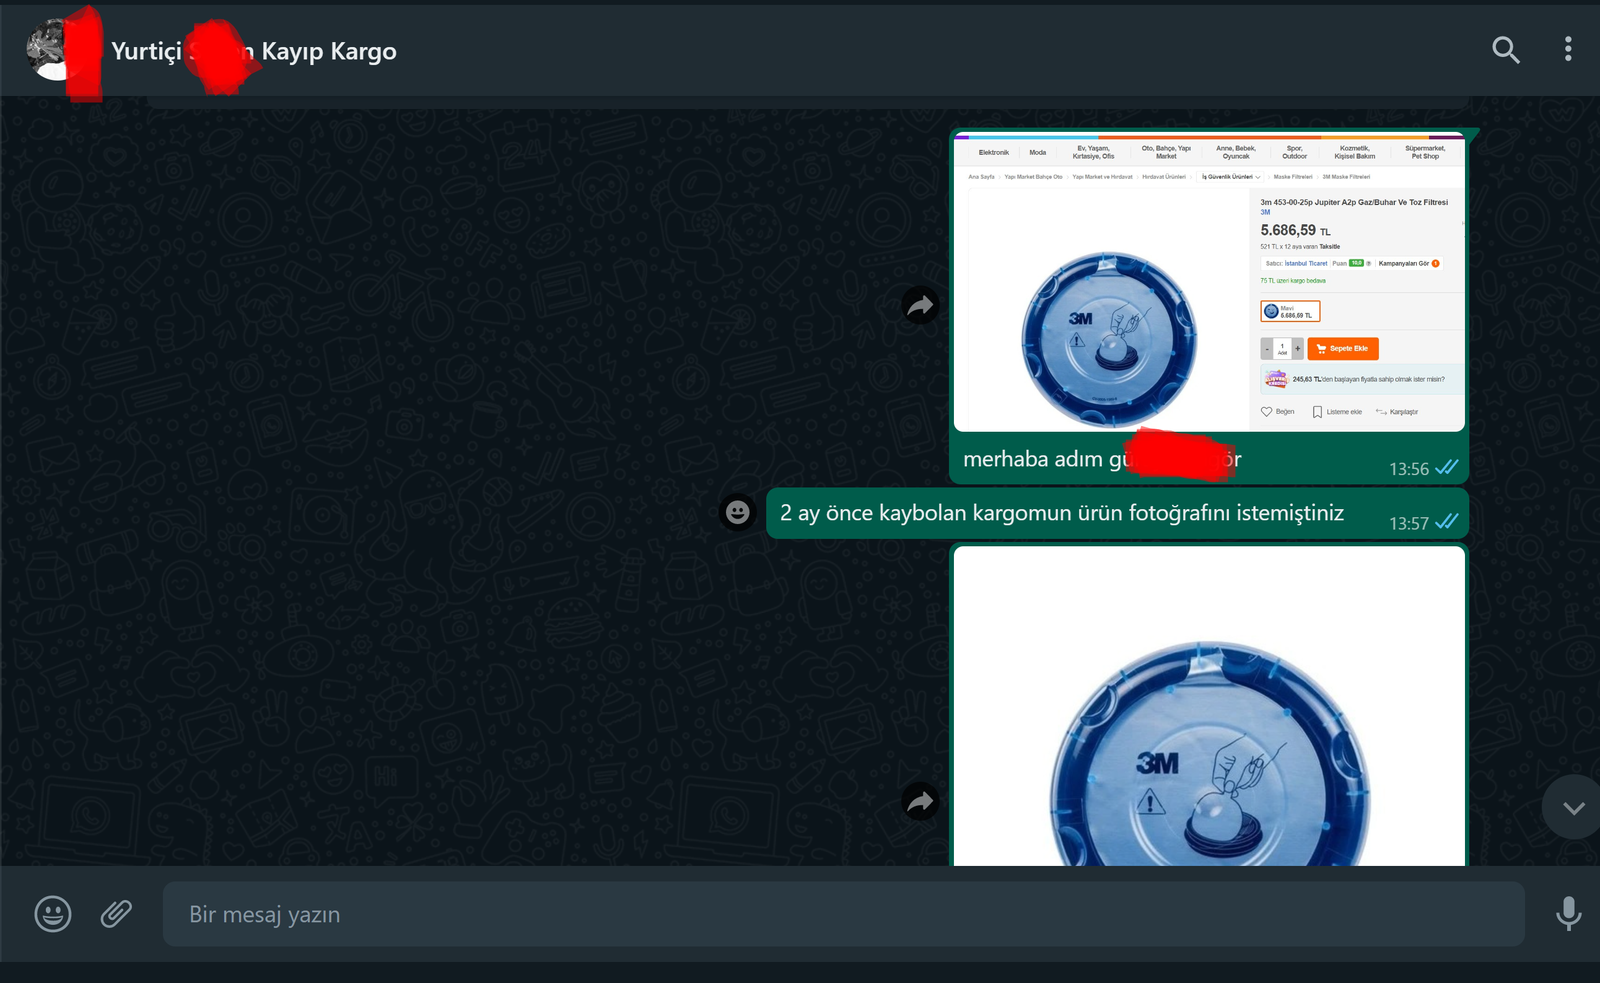Open the large 3M filter photo

[1209, 706]
